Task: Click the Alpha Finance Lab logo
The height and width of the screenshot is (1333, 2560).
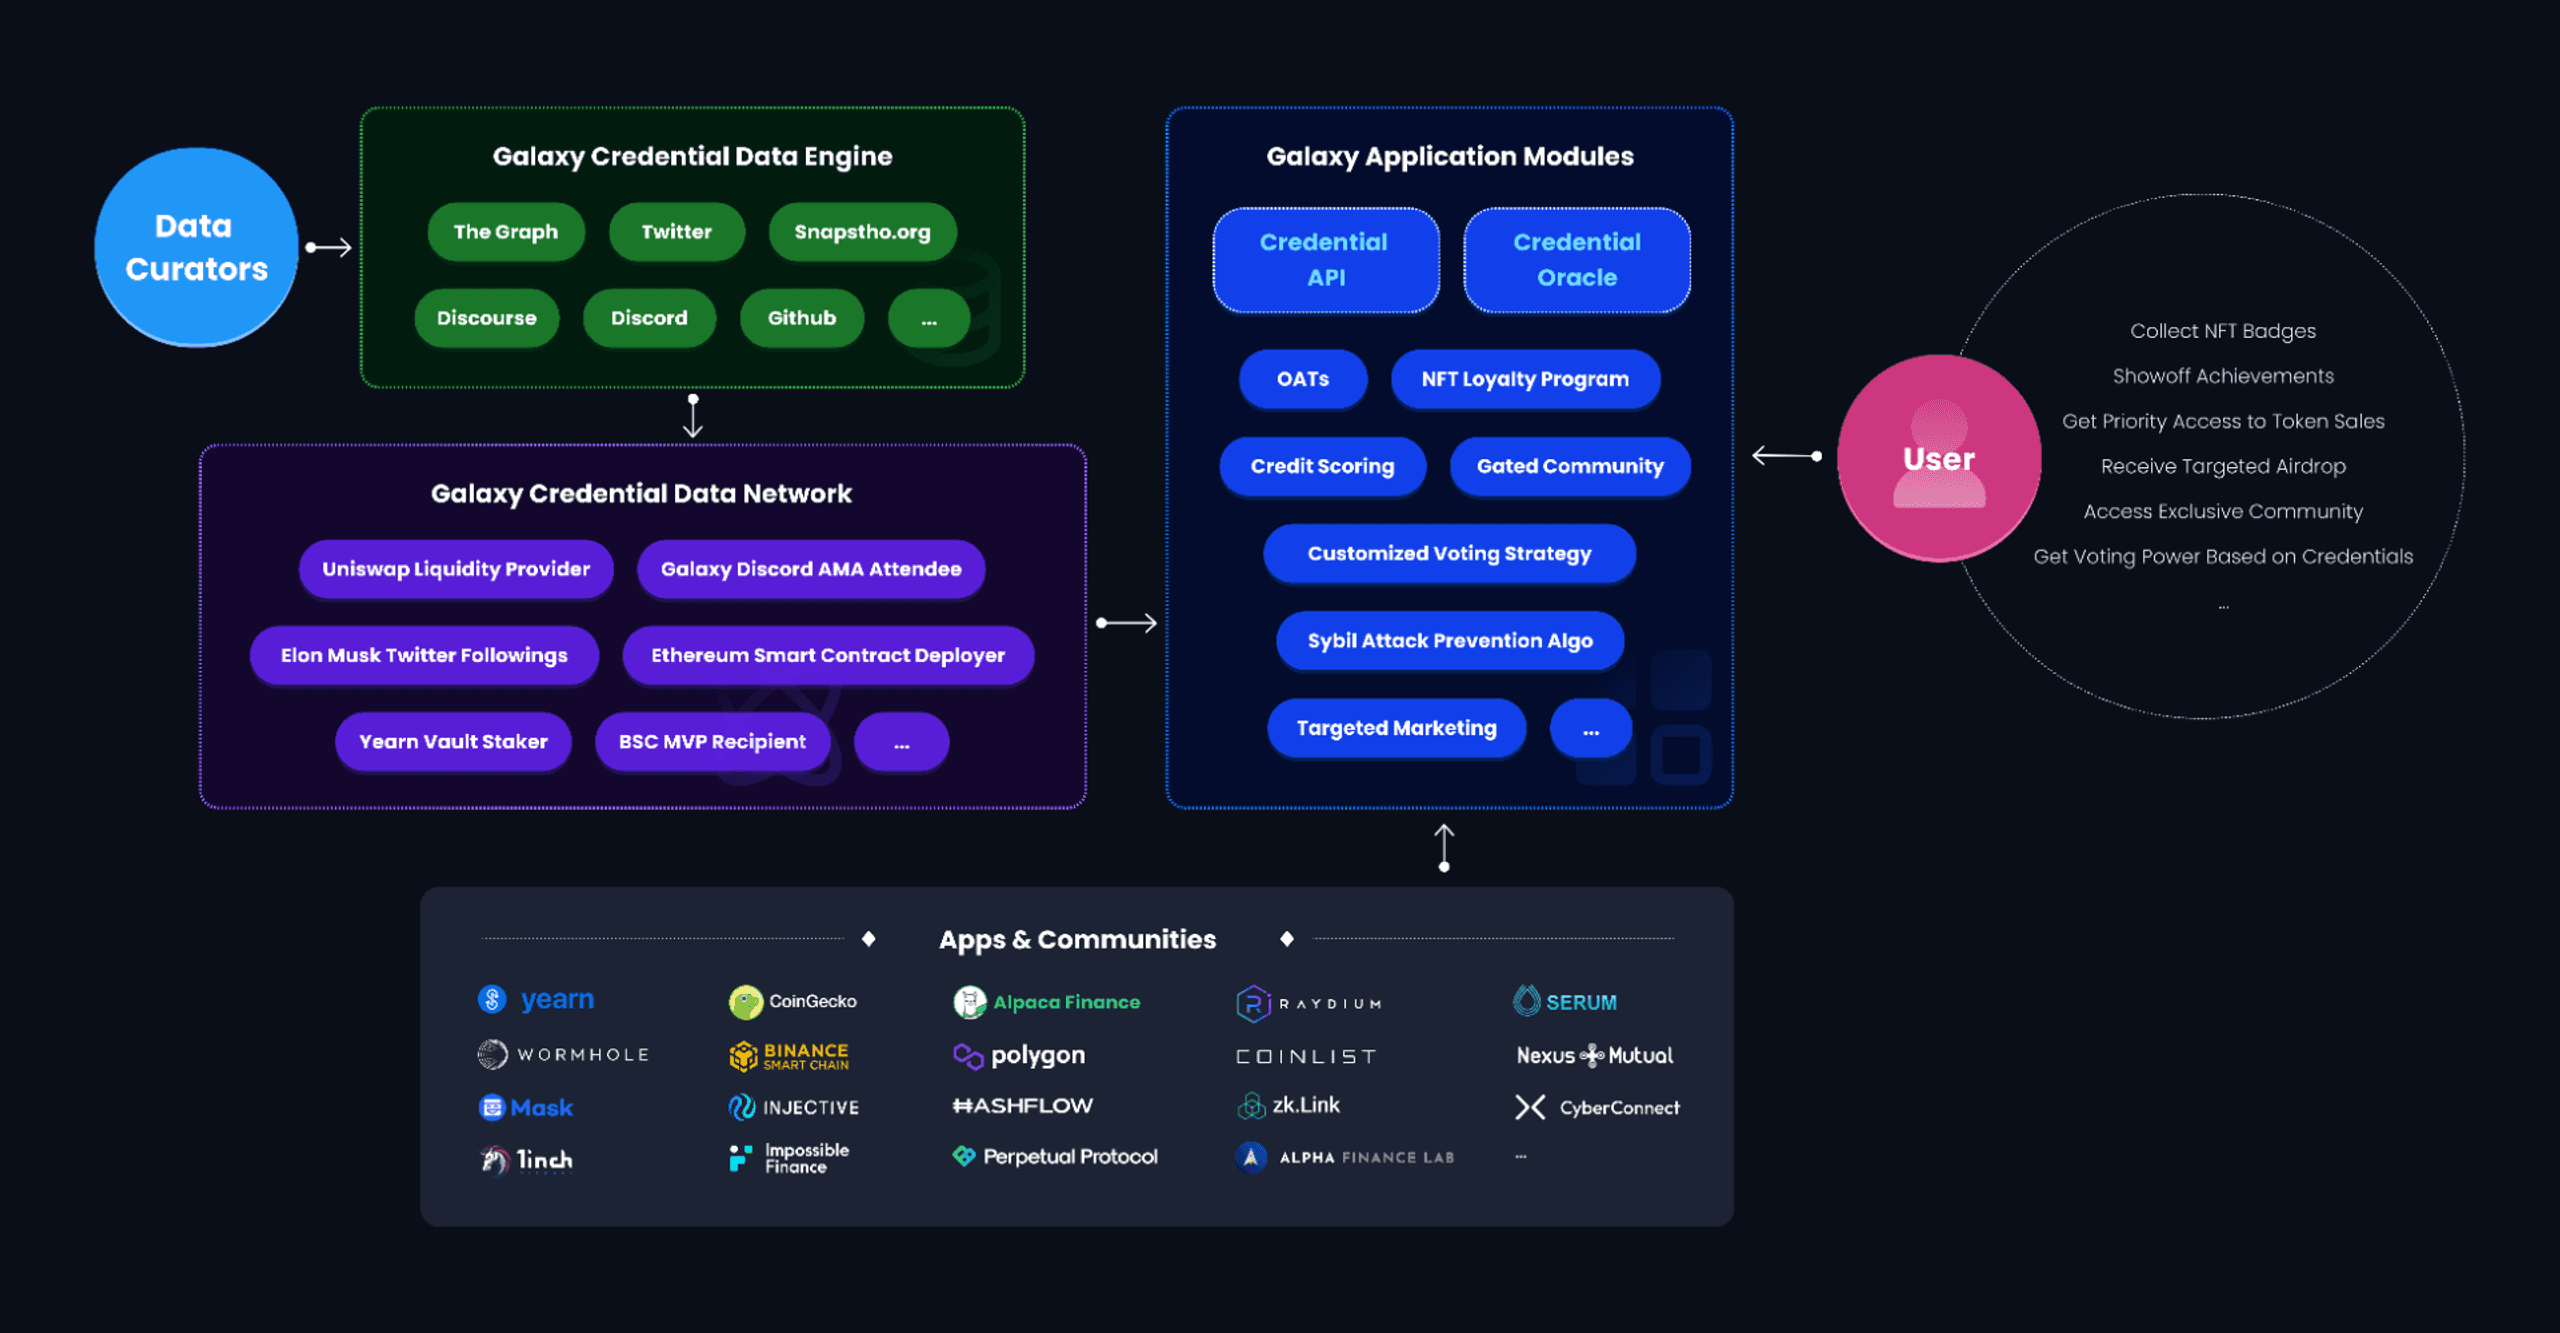Action: coord(1345,1157)
